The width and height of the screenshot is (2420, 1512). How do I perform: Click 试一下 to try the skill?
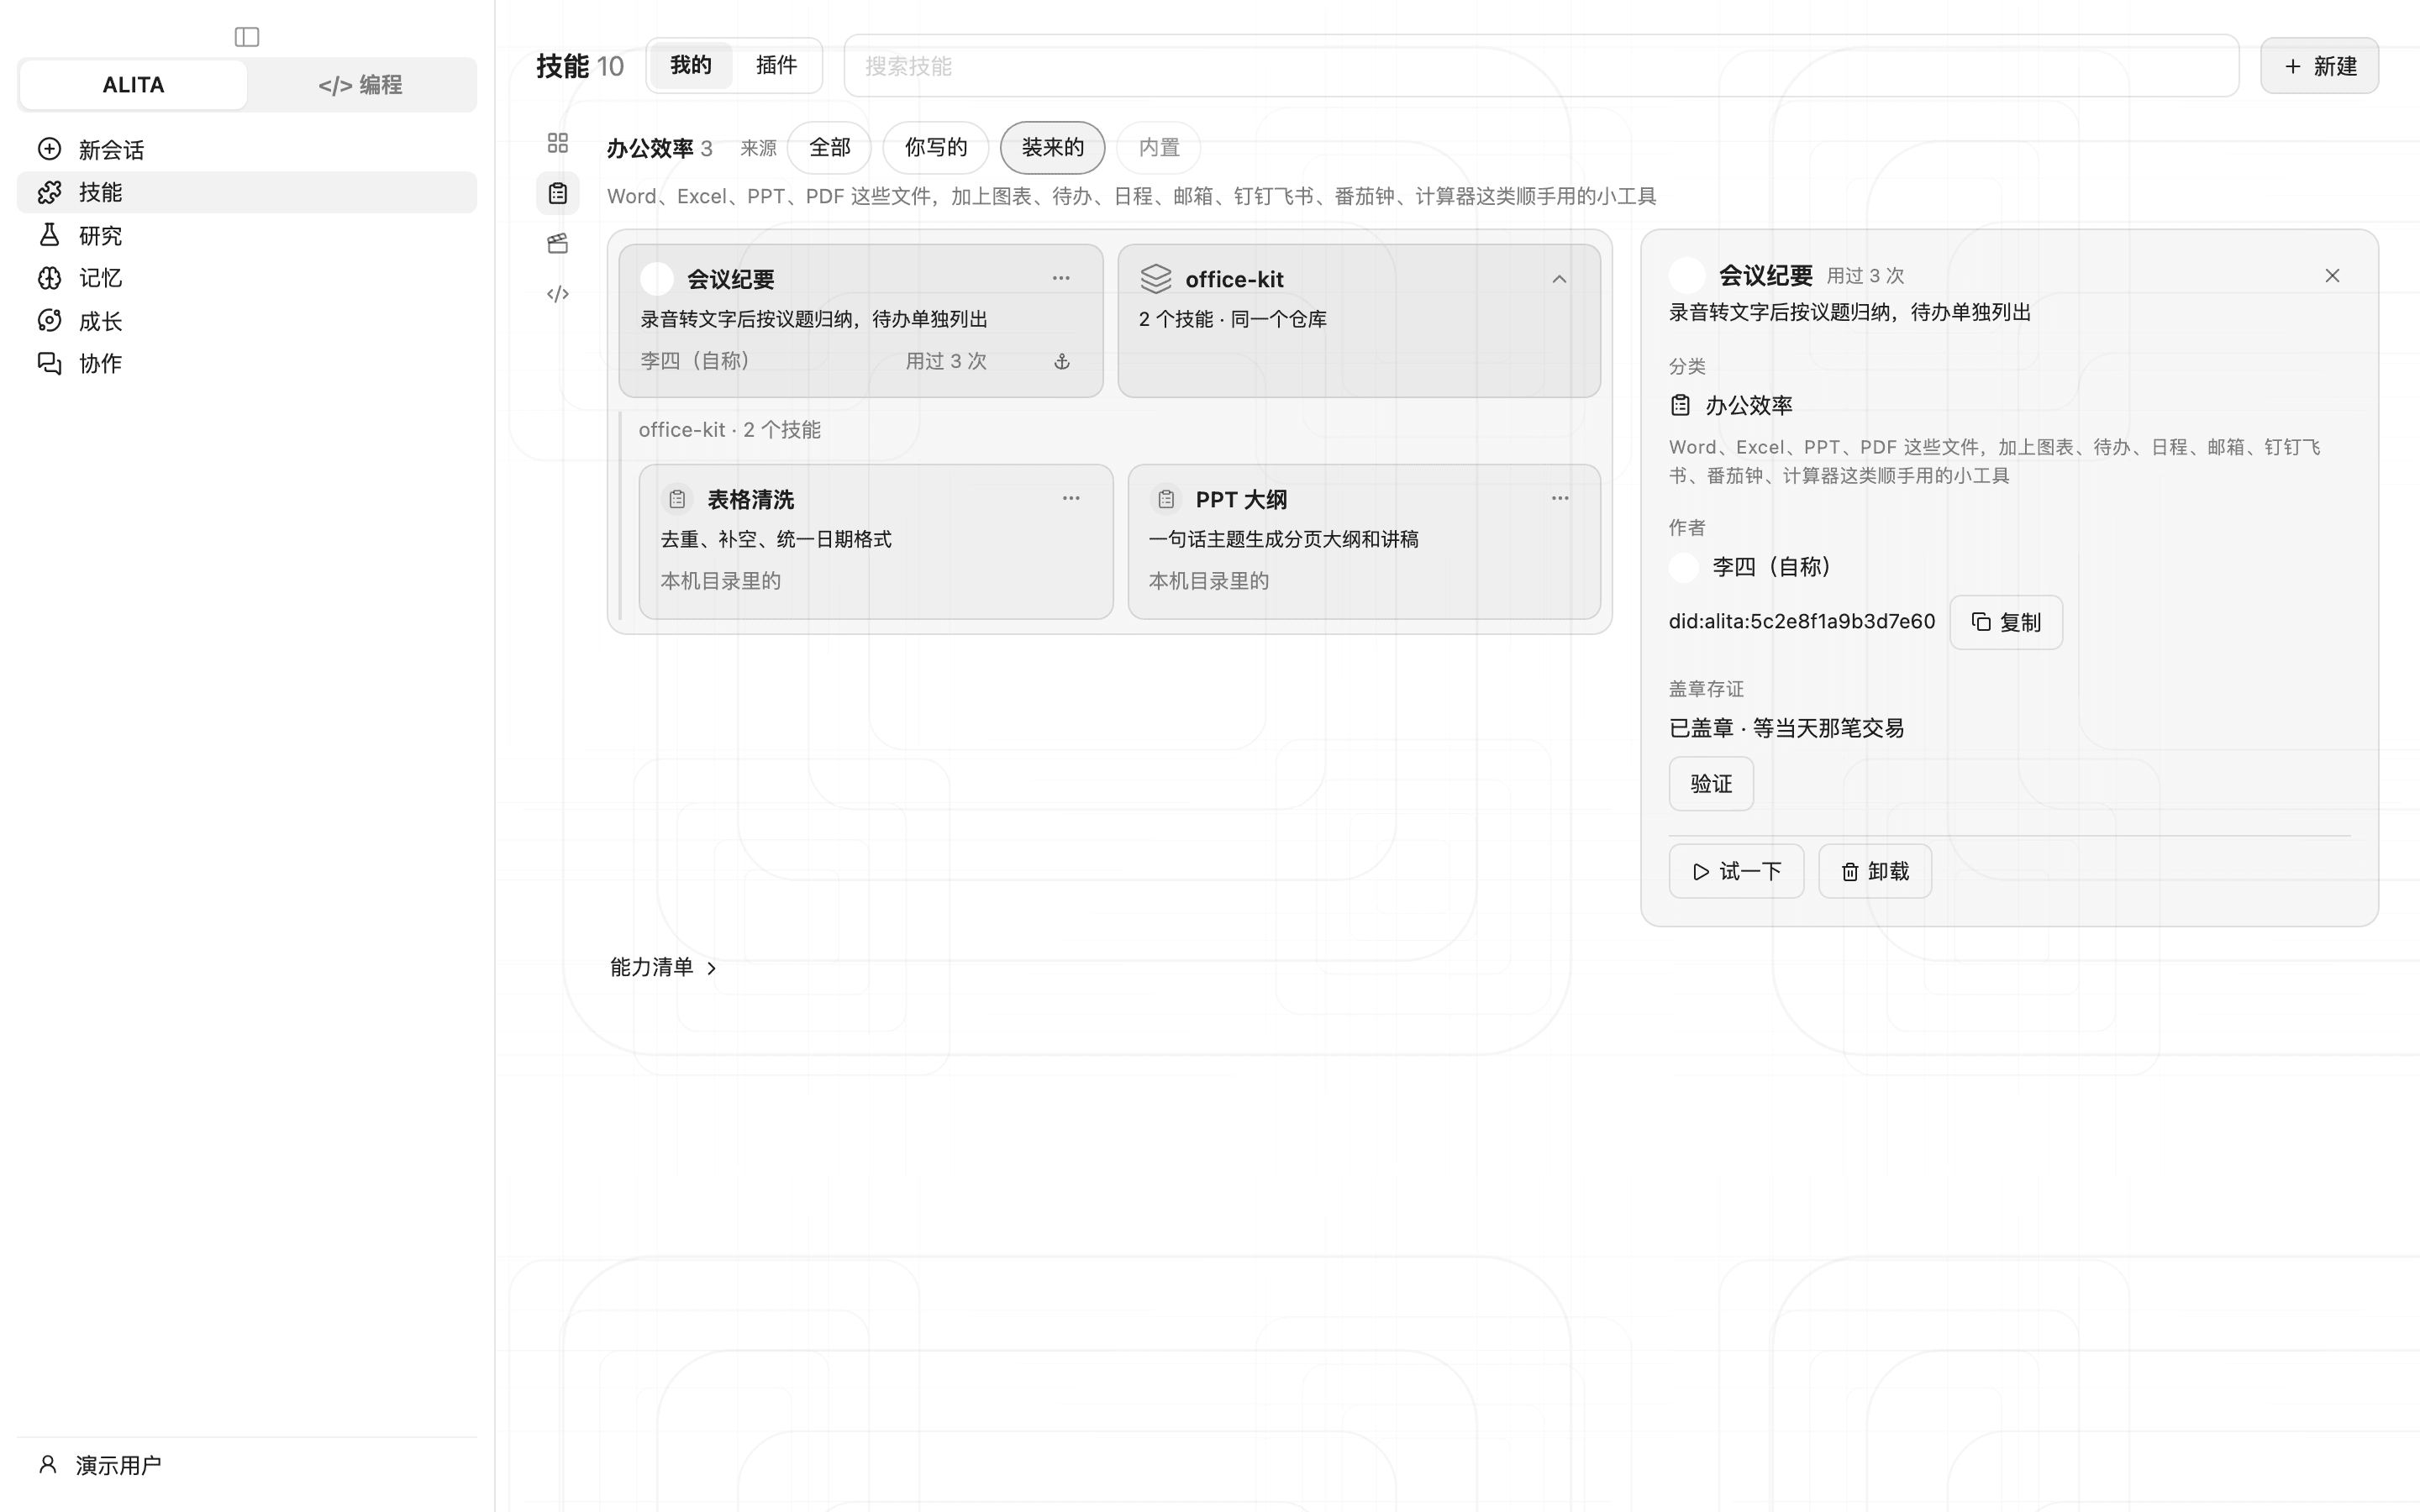click(1736, 872)
